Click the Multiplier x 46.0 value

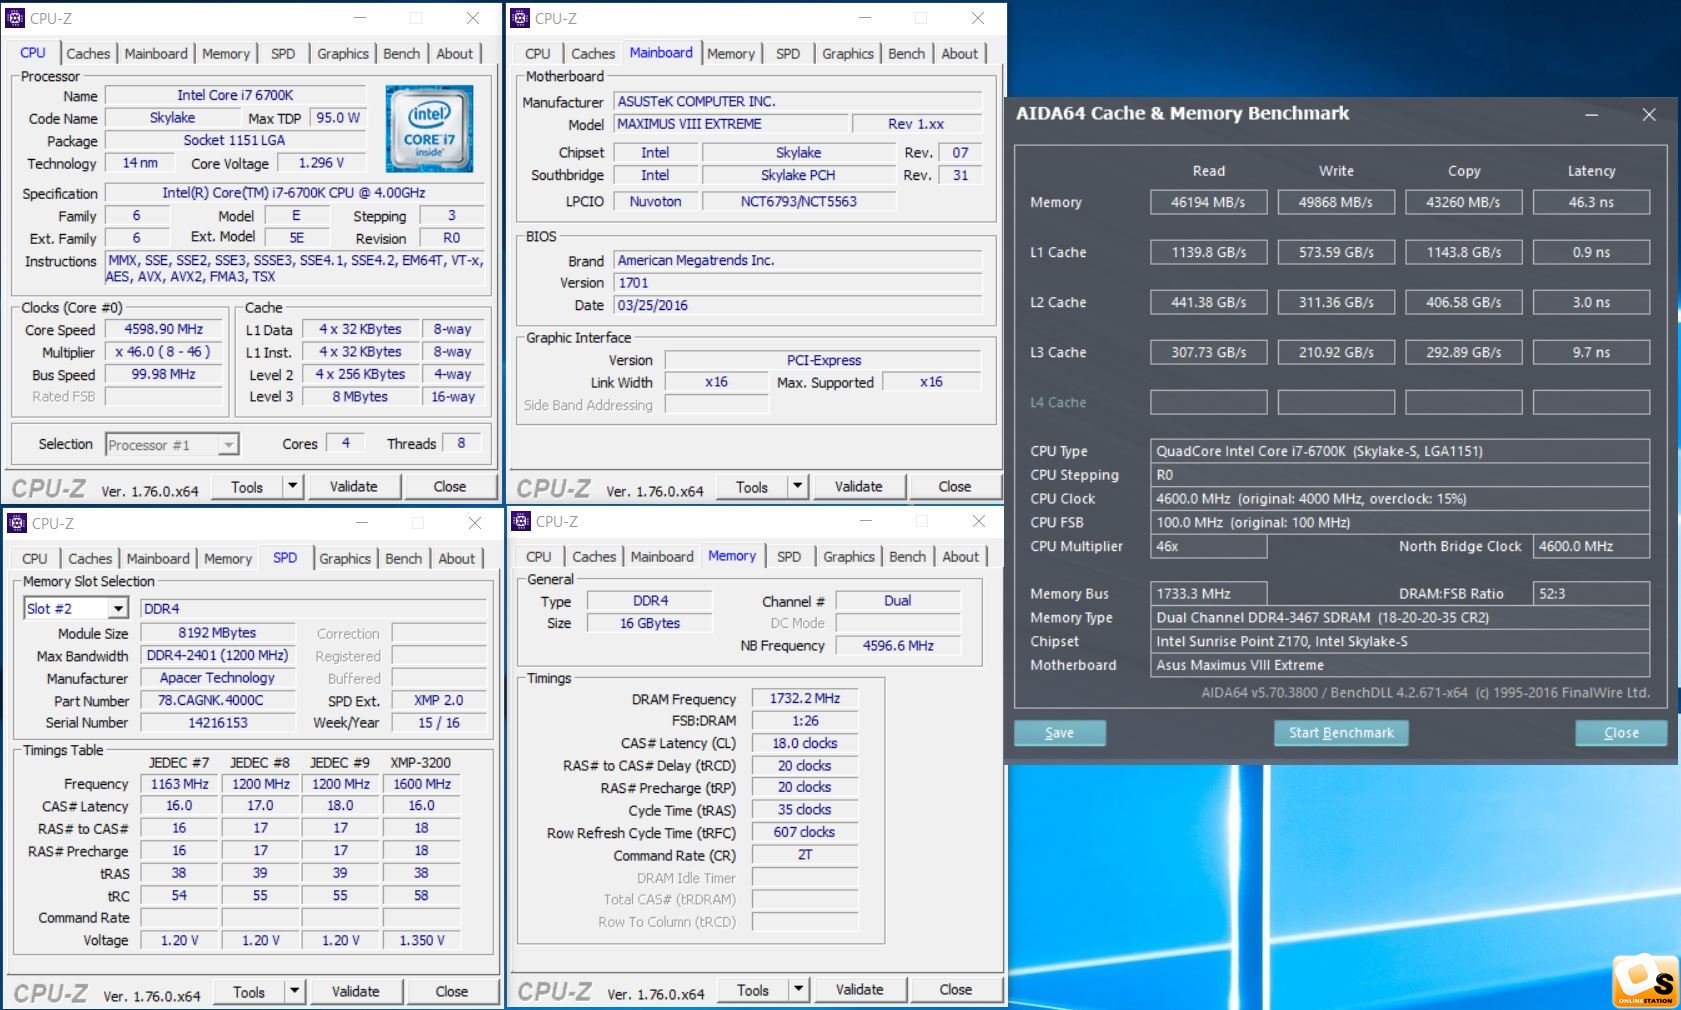pyautogui.click(x=164, y=352)
